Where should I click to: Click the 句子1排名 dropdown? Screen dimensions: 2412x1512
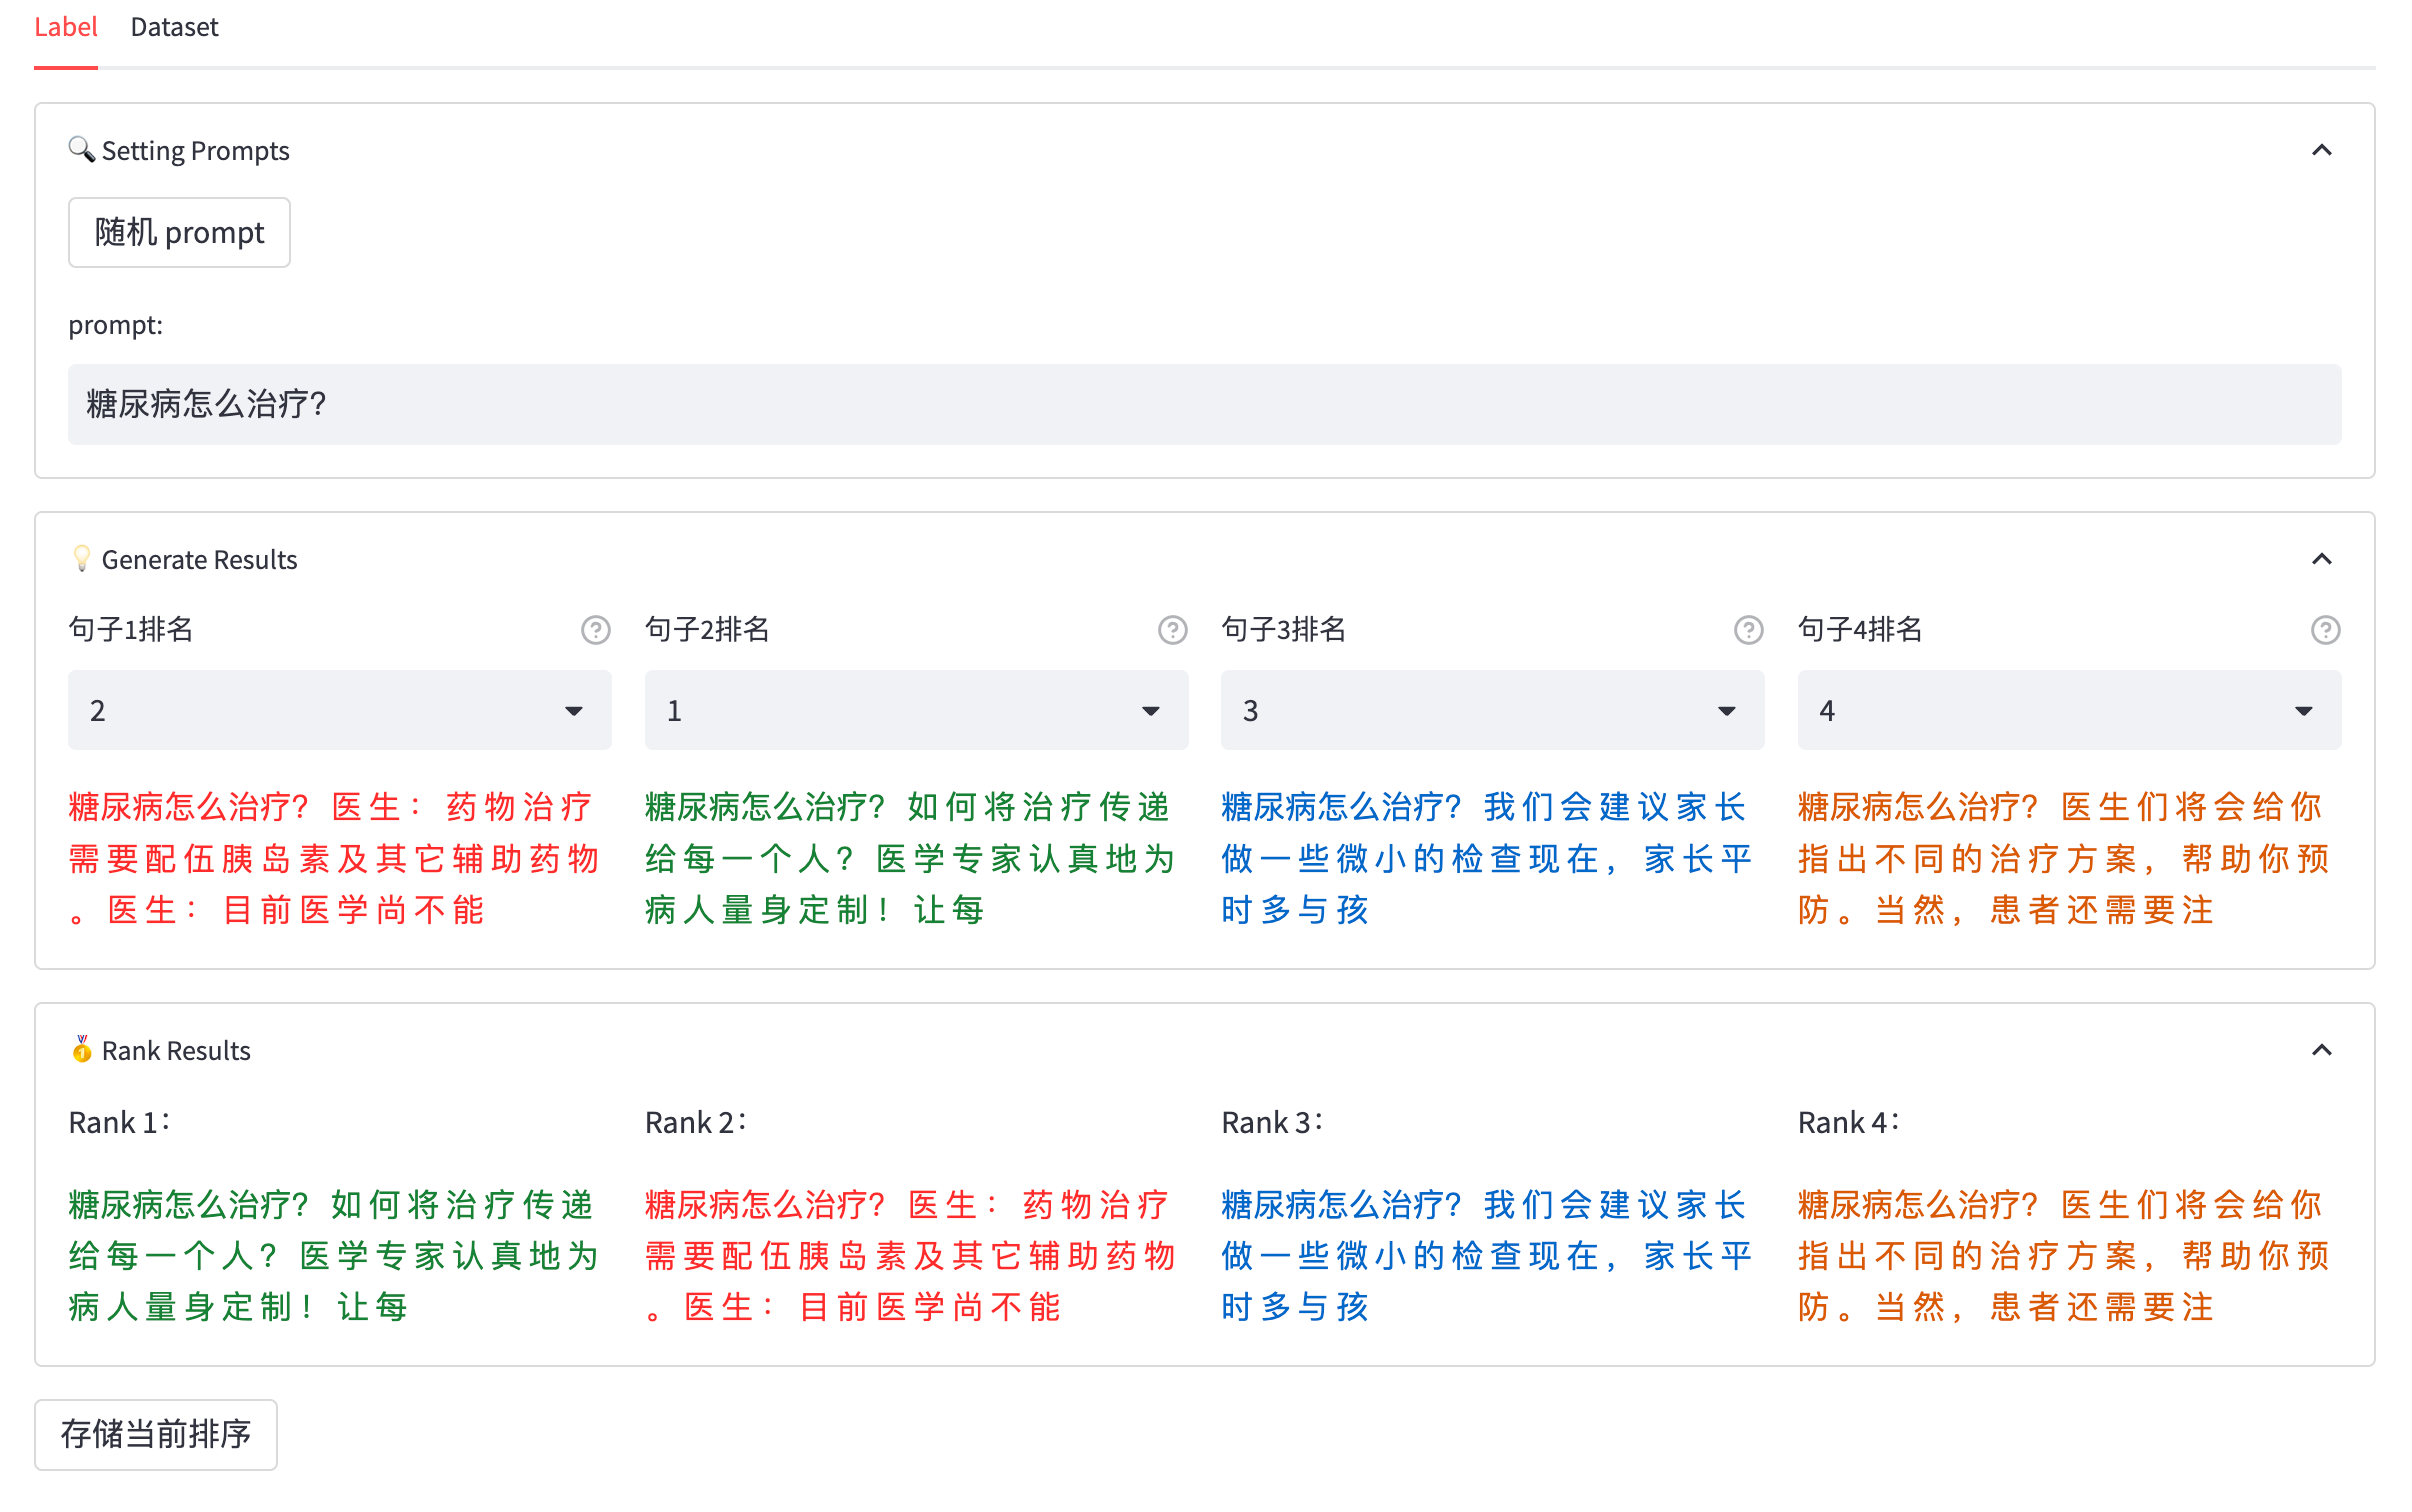pos(340,709)
